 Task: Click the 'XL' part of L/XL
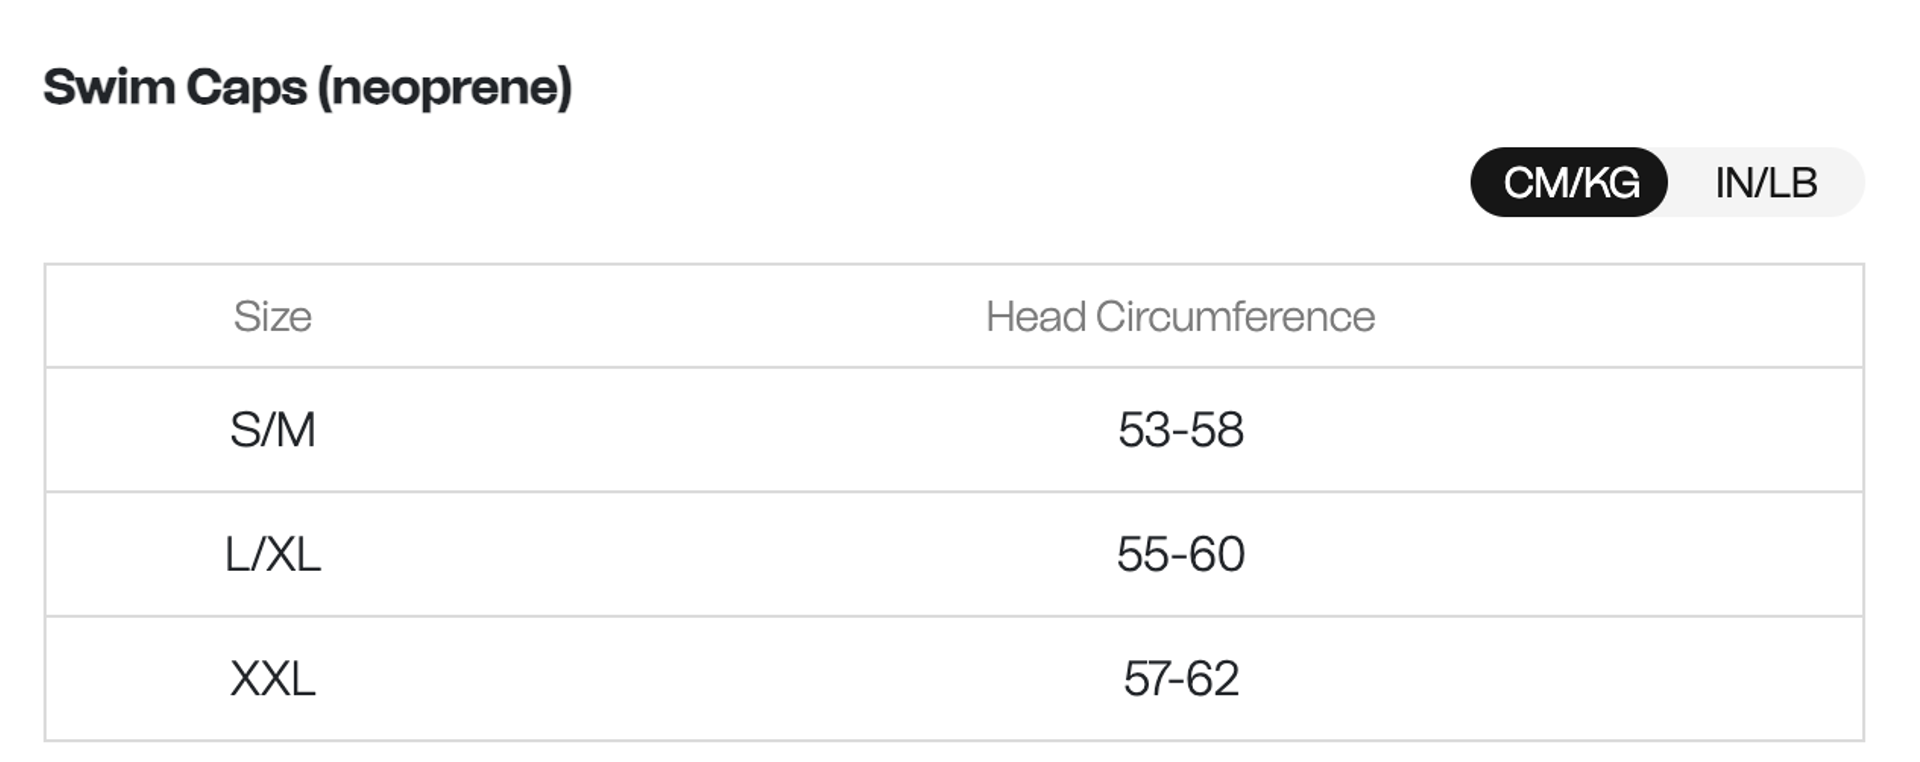pyautogui.click(x=293, y=554)
